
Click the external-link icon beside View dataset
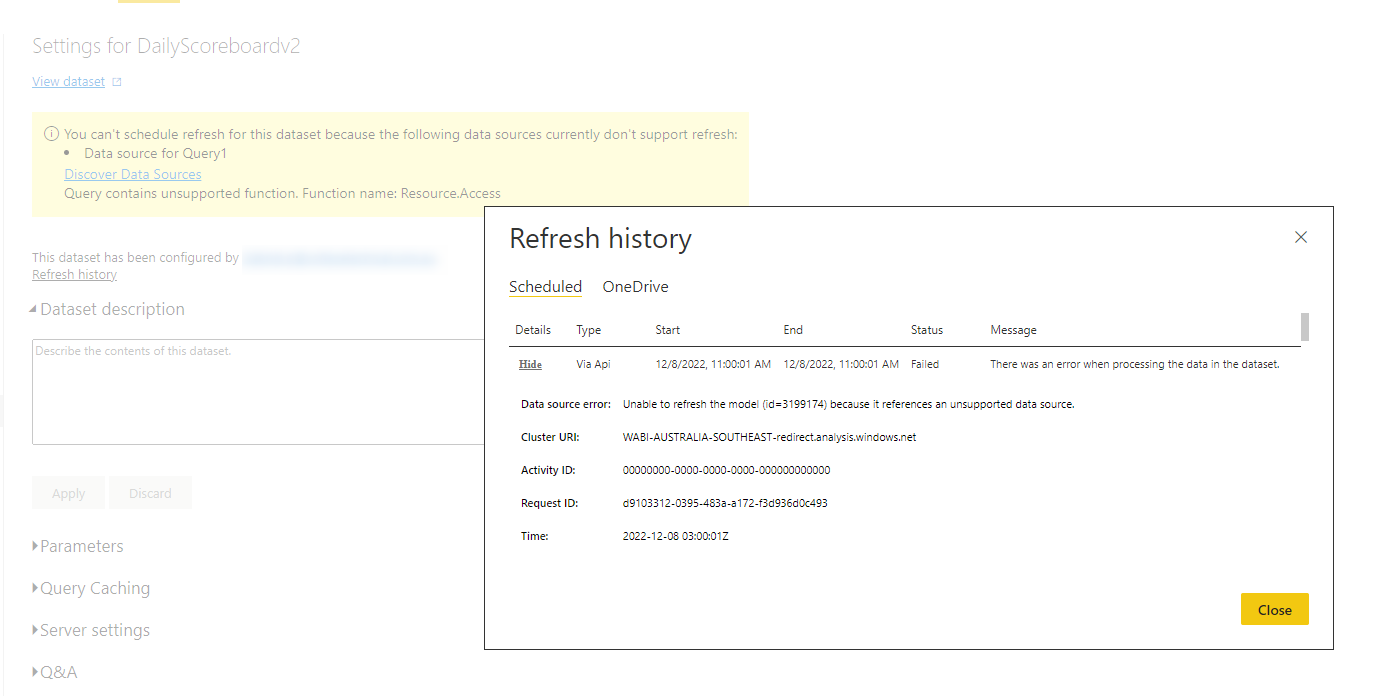coord(117,82)
